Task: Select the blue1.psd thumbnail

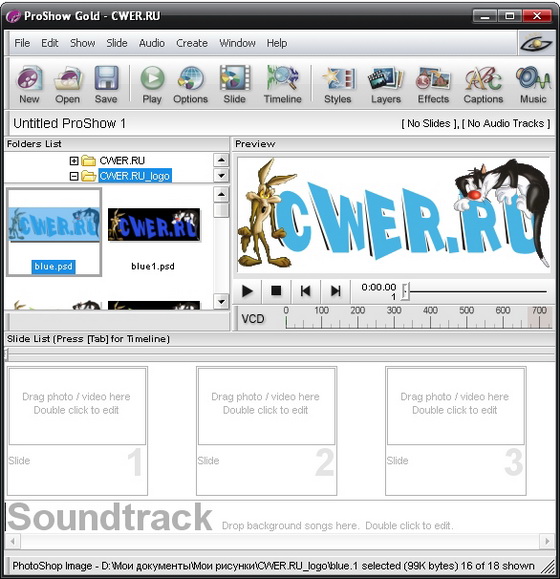Action: coord(154,233)
